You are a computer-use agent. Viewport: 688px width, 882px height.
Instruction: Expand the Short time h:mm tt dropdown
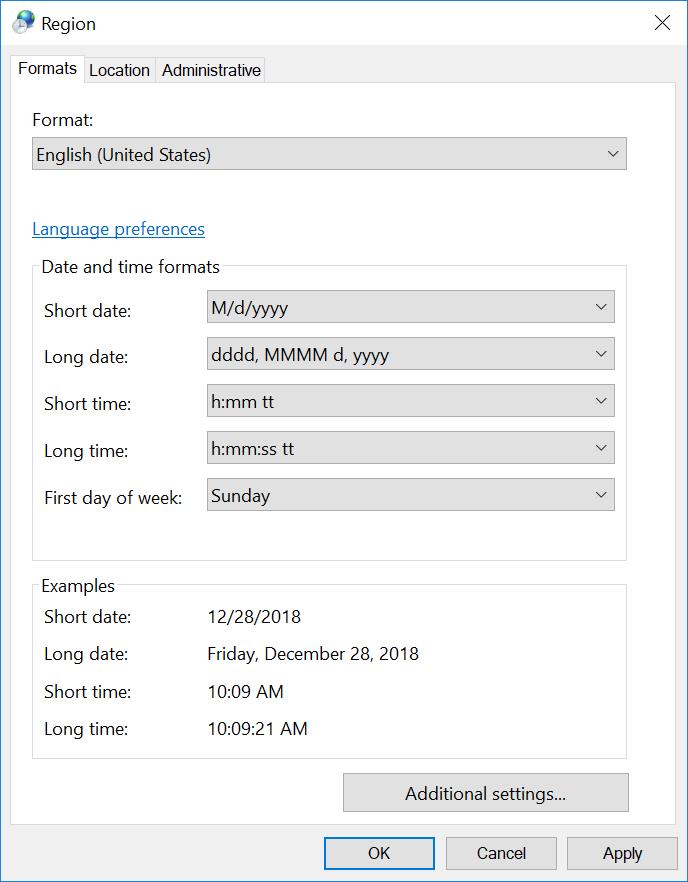[410, 402]
